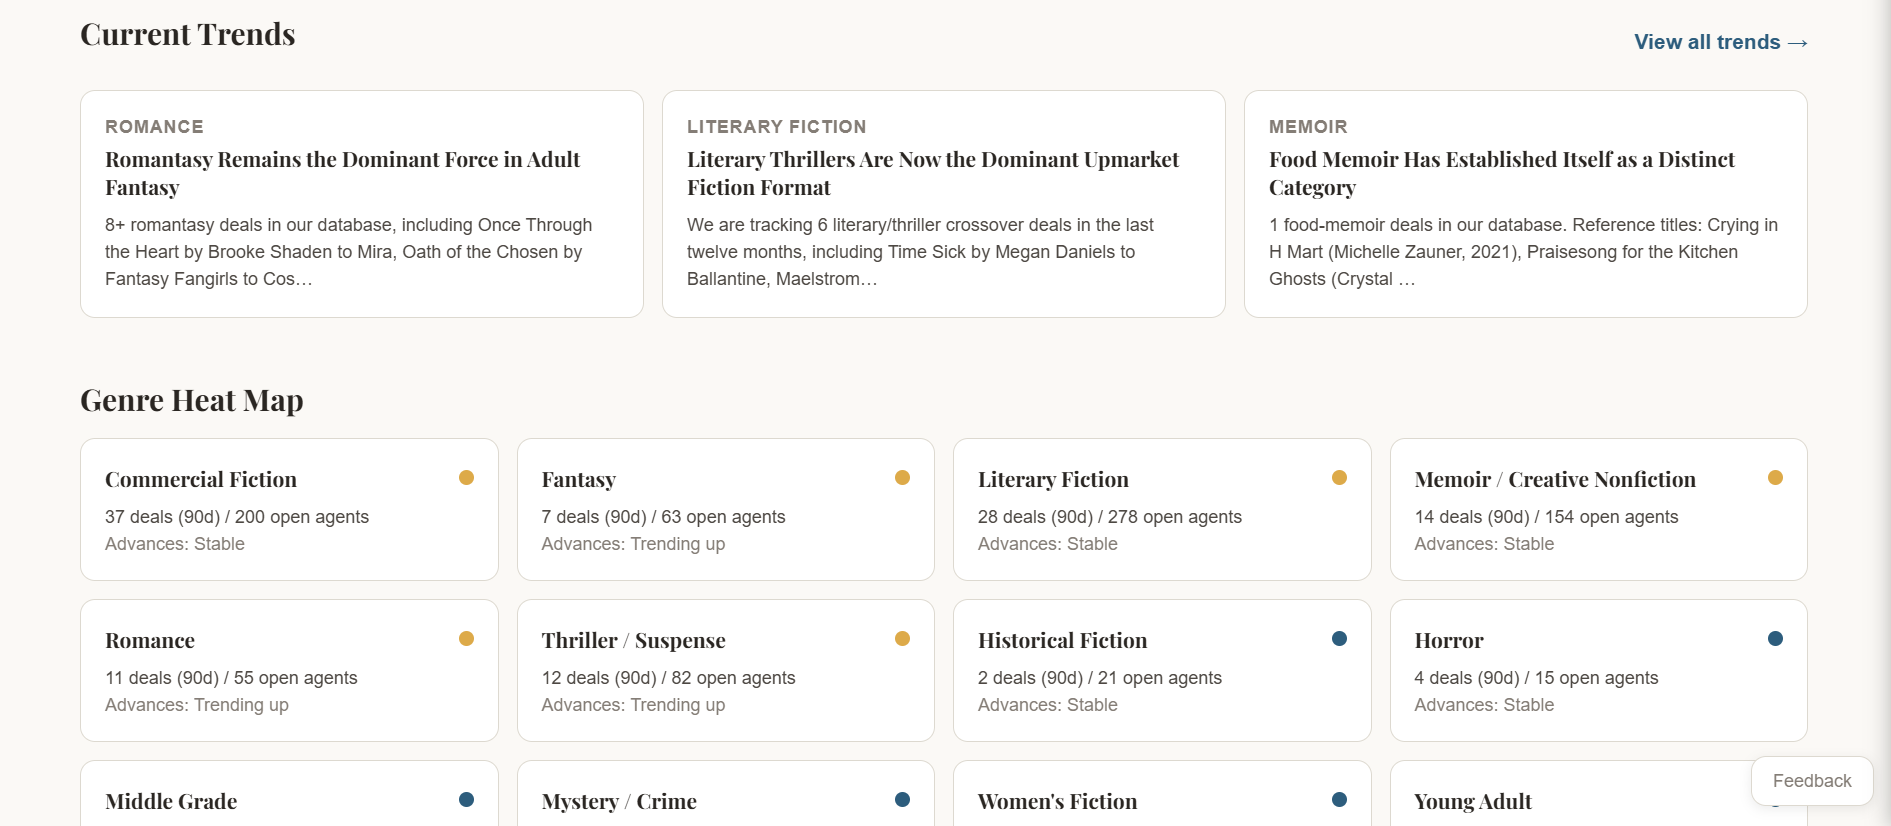Click the gold dot on the Romance genre card
This screenshot has height=826, width=1891.
466,638
